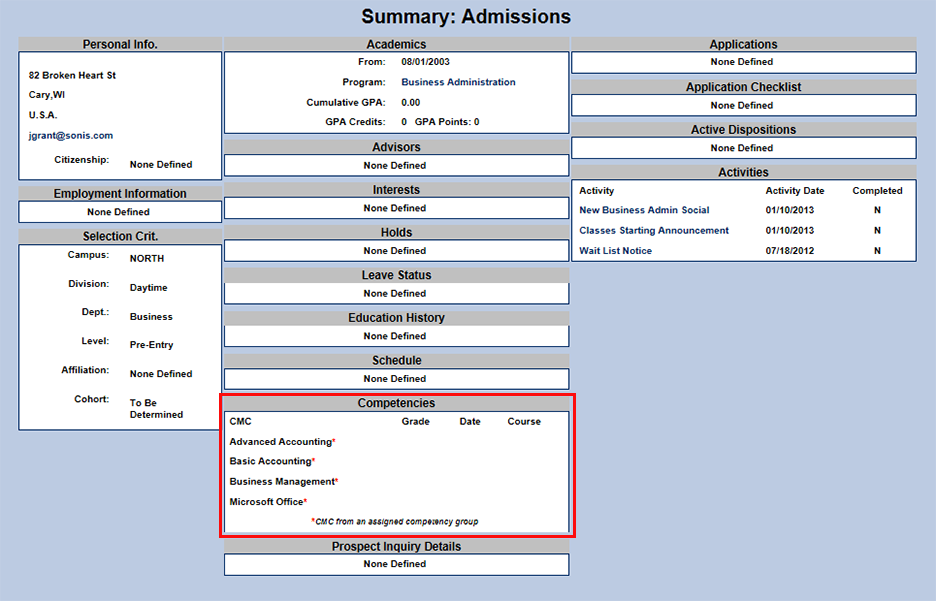
Task: Click the Citizenship label
Action: 82,160
